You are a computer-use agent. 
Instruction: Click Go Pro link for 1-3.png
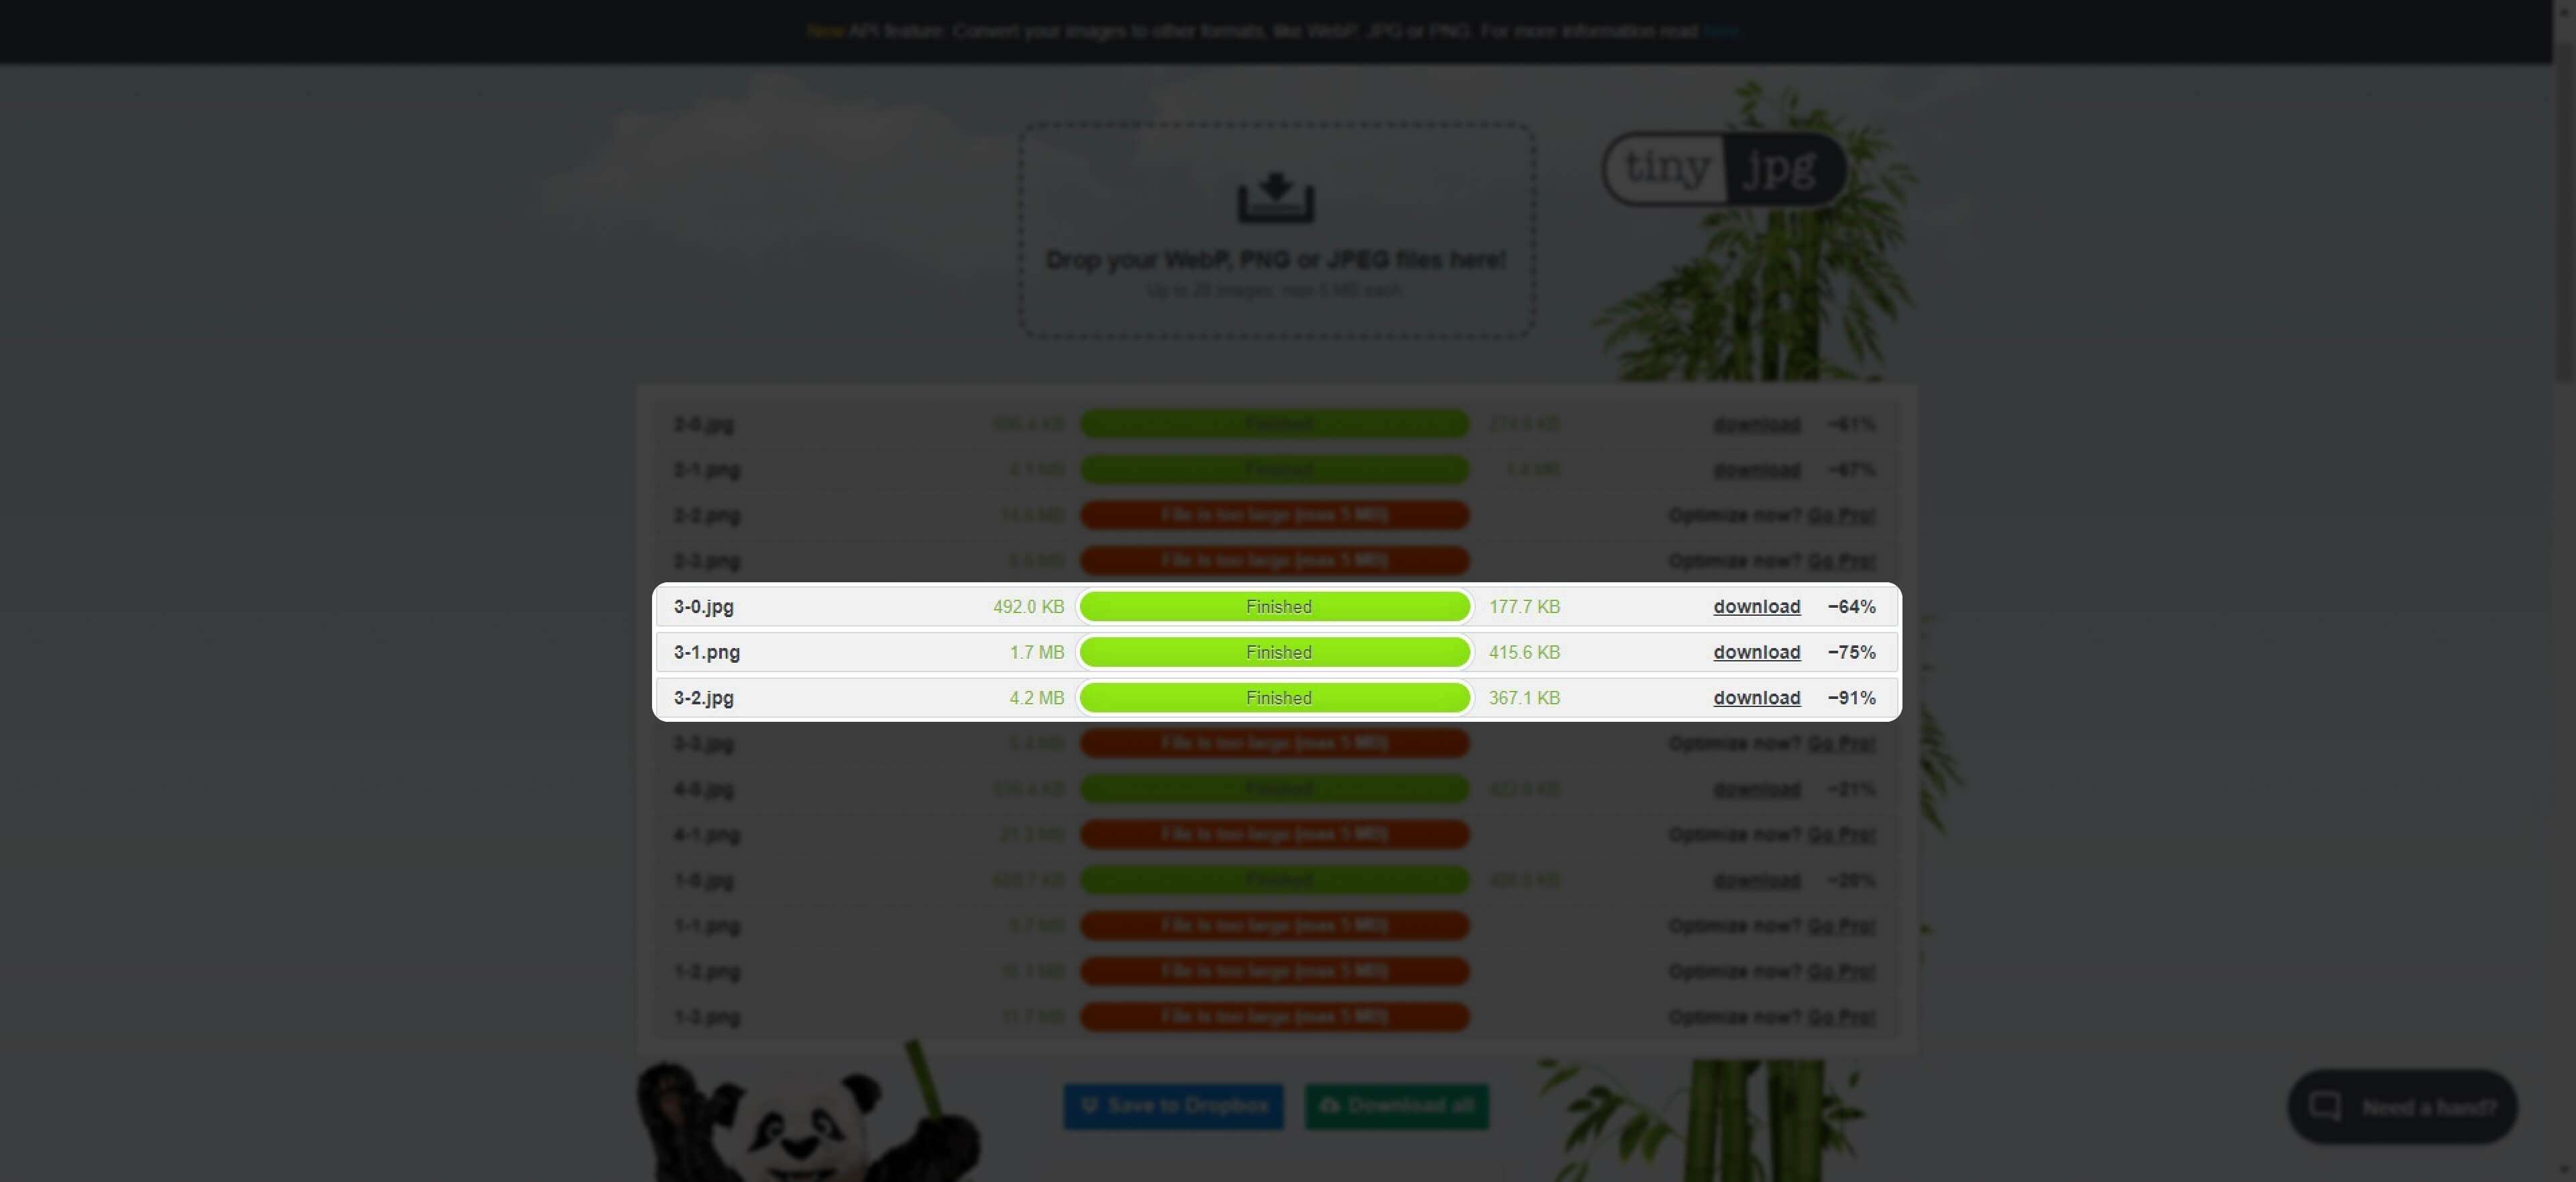(1841, 1017)
